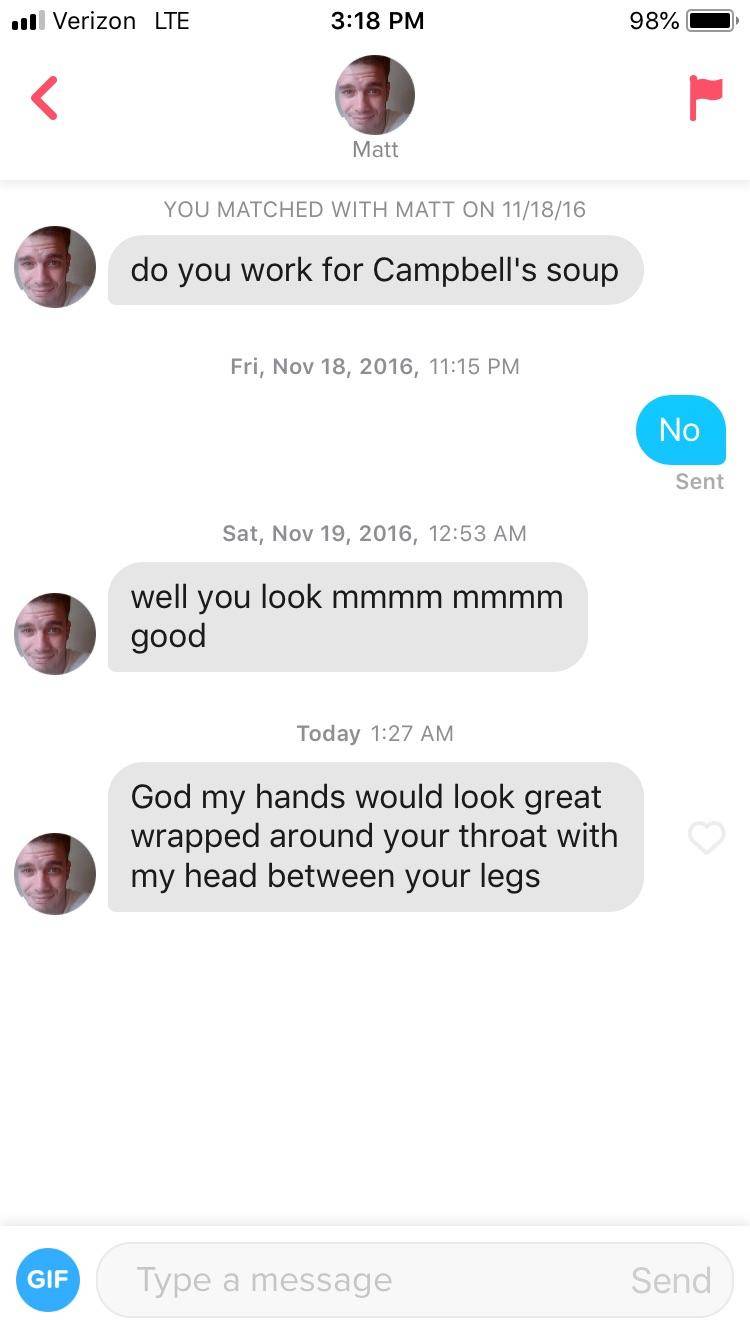Image resolution: width=750 pixels, height=1334 pixels.
Task: Tap the 'You matched with Matt' banner text
Action: tap(375, 209)
